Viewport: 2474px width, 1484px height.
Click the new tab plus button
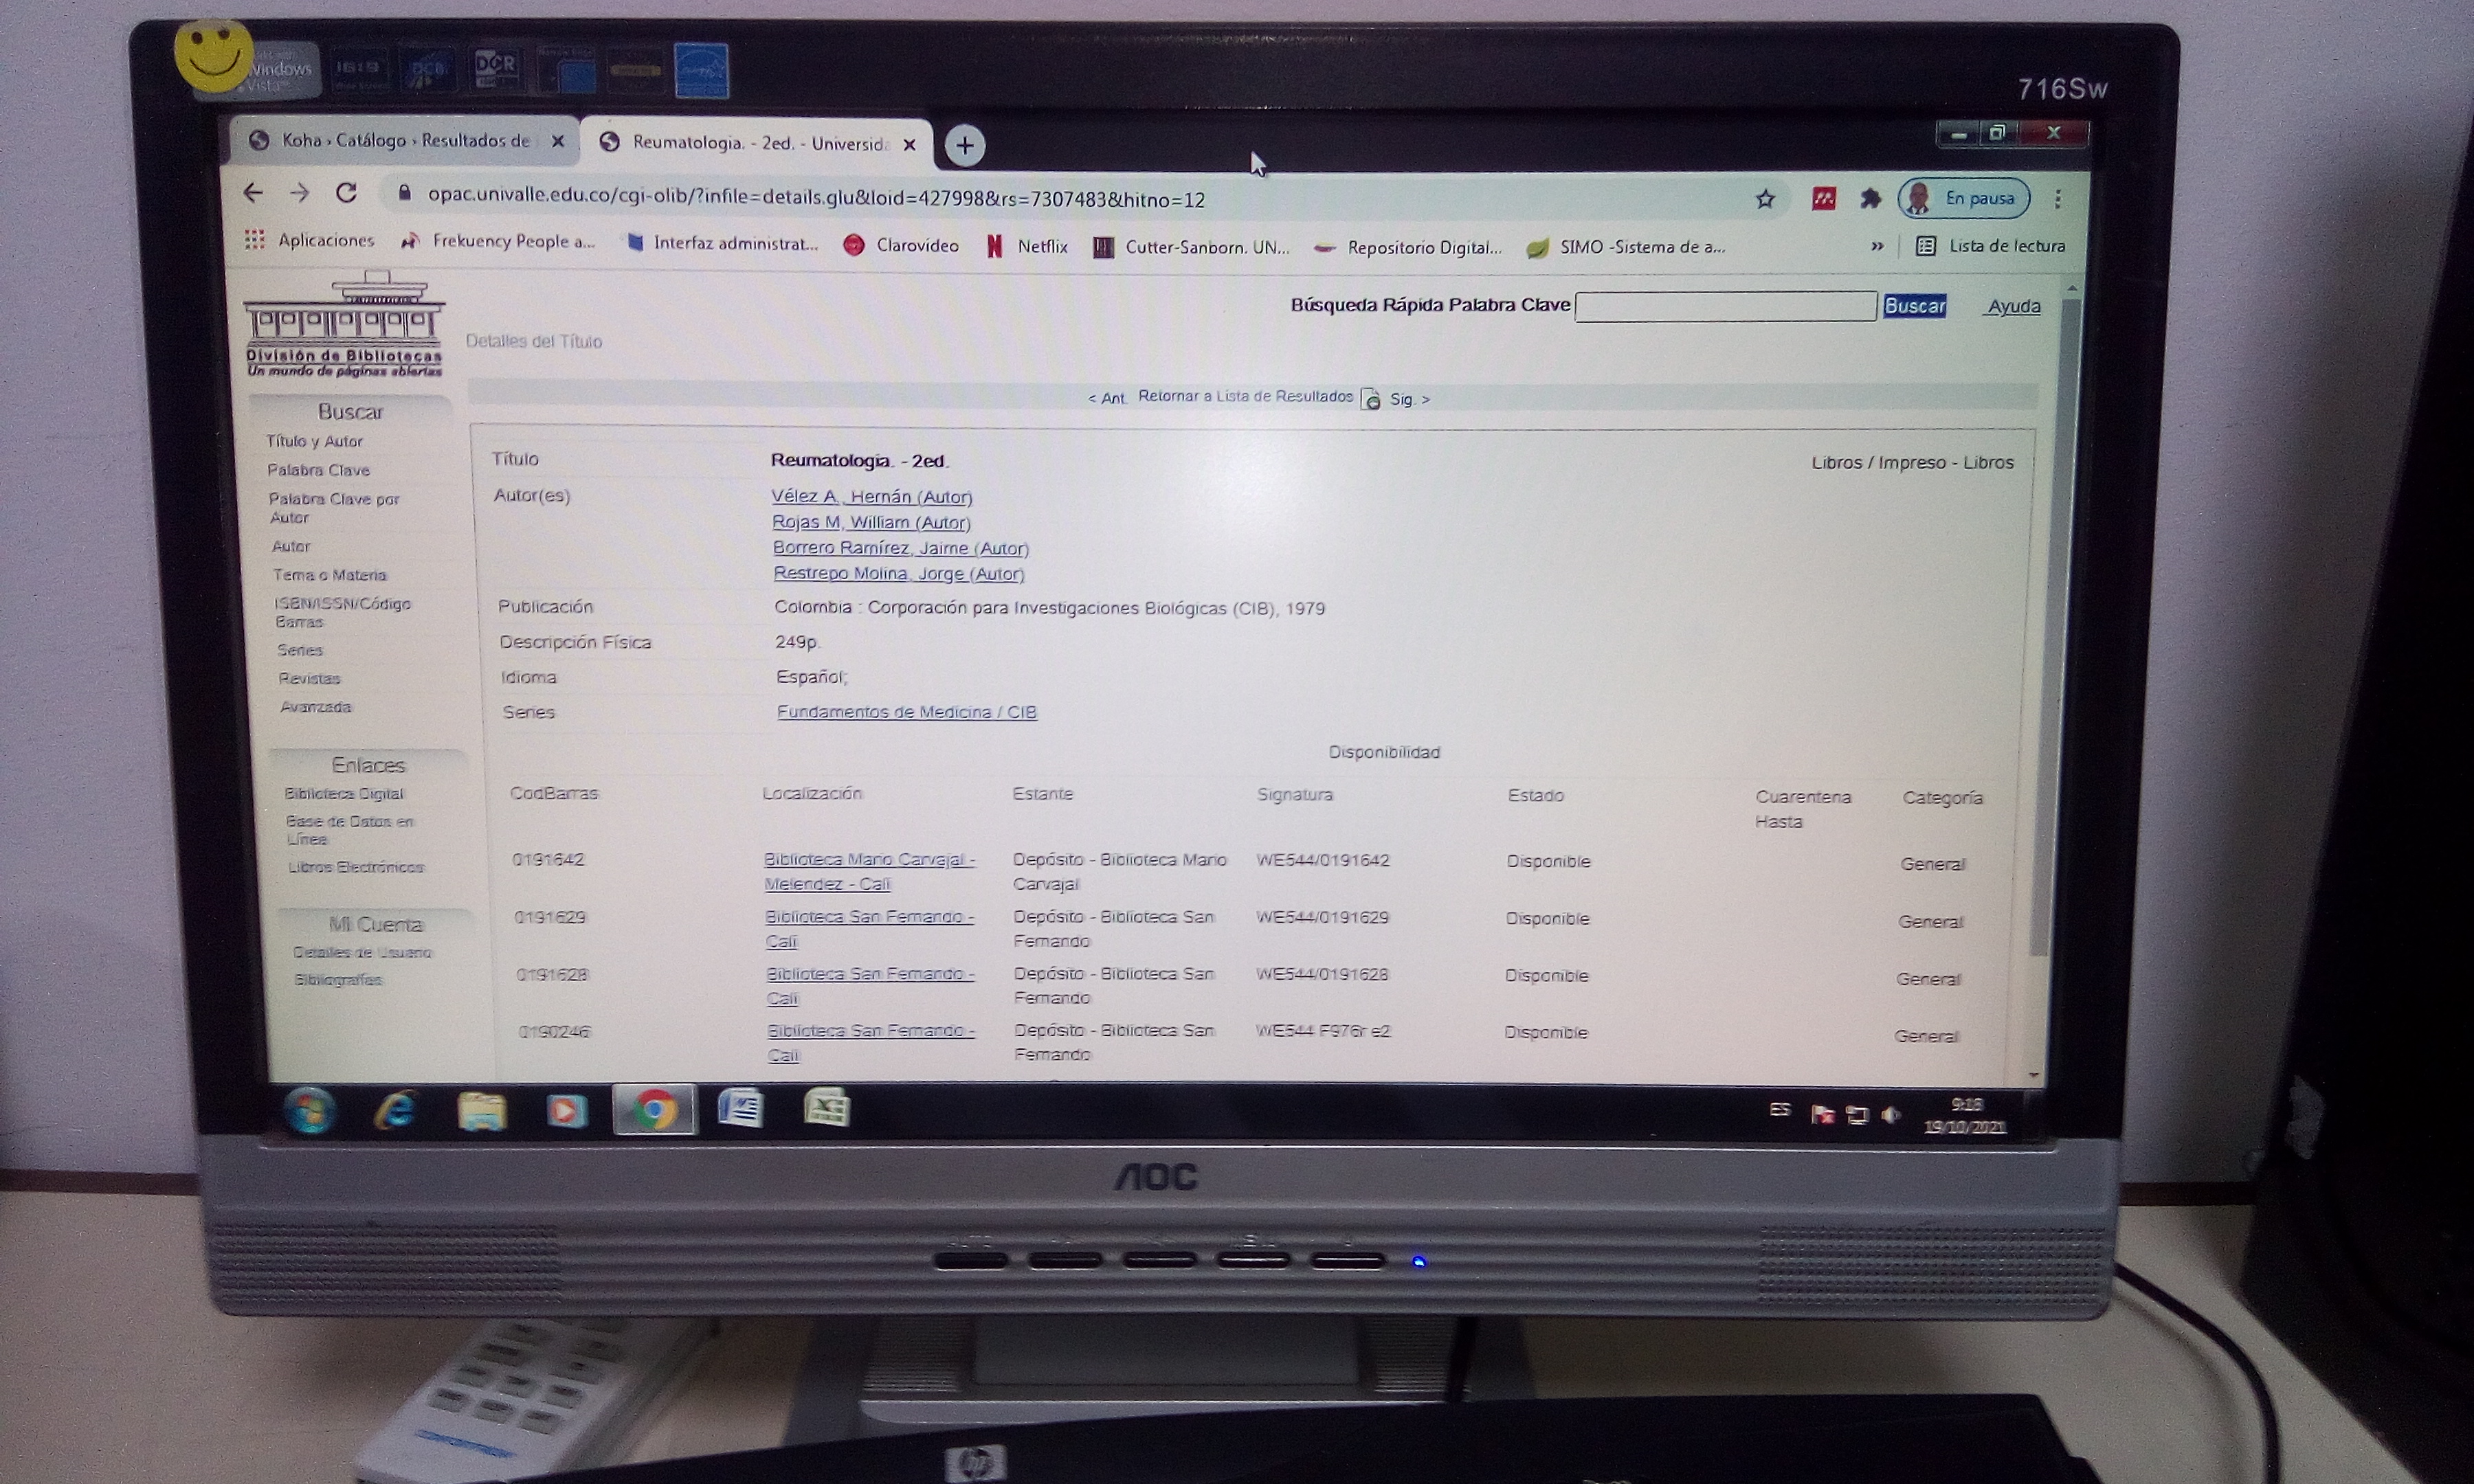(964, 146)
